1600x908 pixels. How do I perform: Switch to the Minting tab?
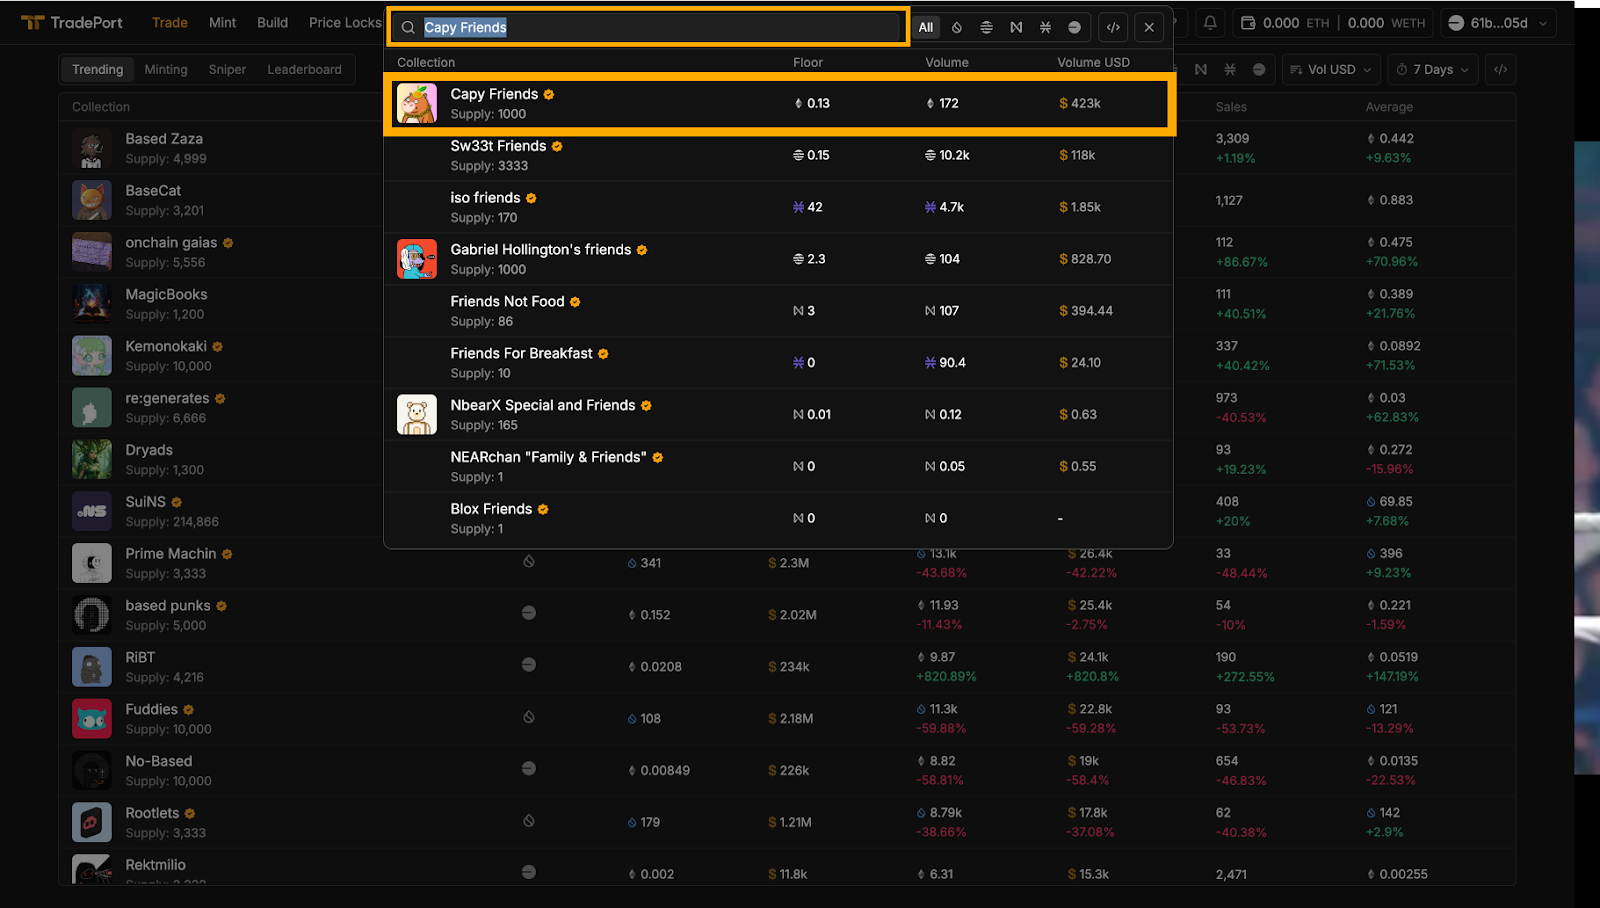click(x=166, y=69)
